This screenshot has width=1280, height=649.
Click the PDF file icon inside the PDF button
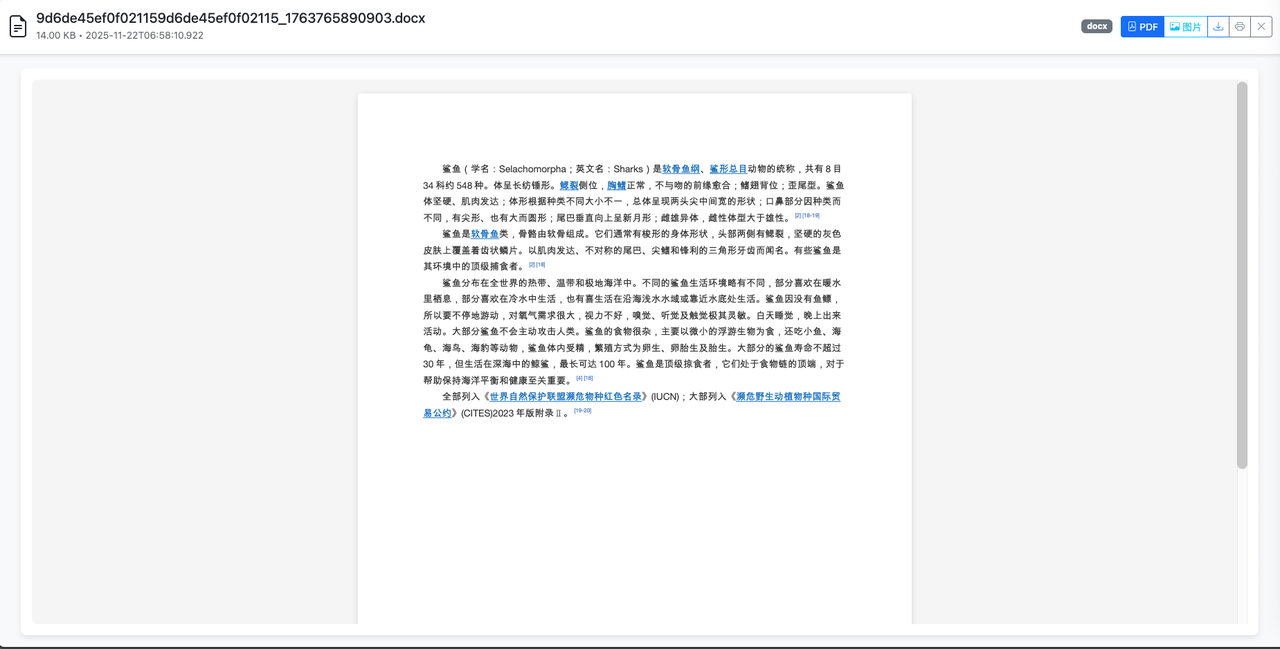[x=1134, y=26]
